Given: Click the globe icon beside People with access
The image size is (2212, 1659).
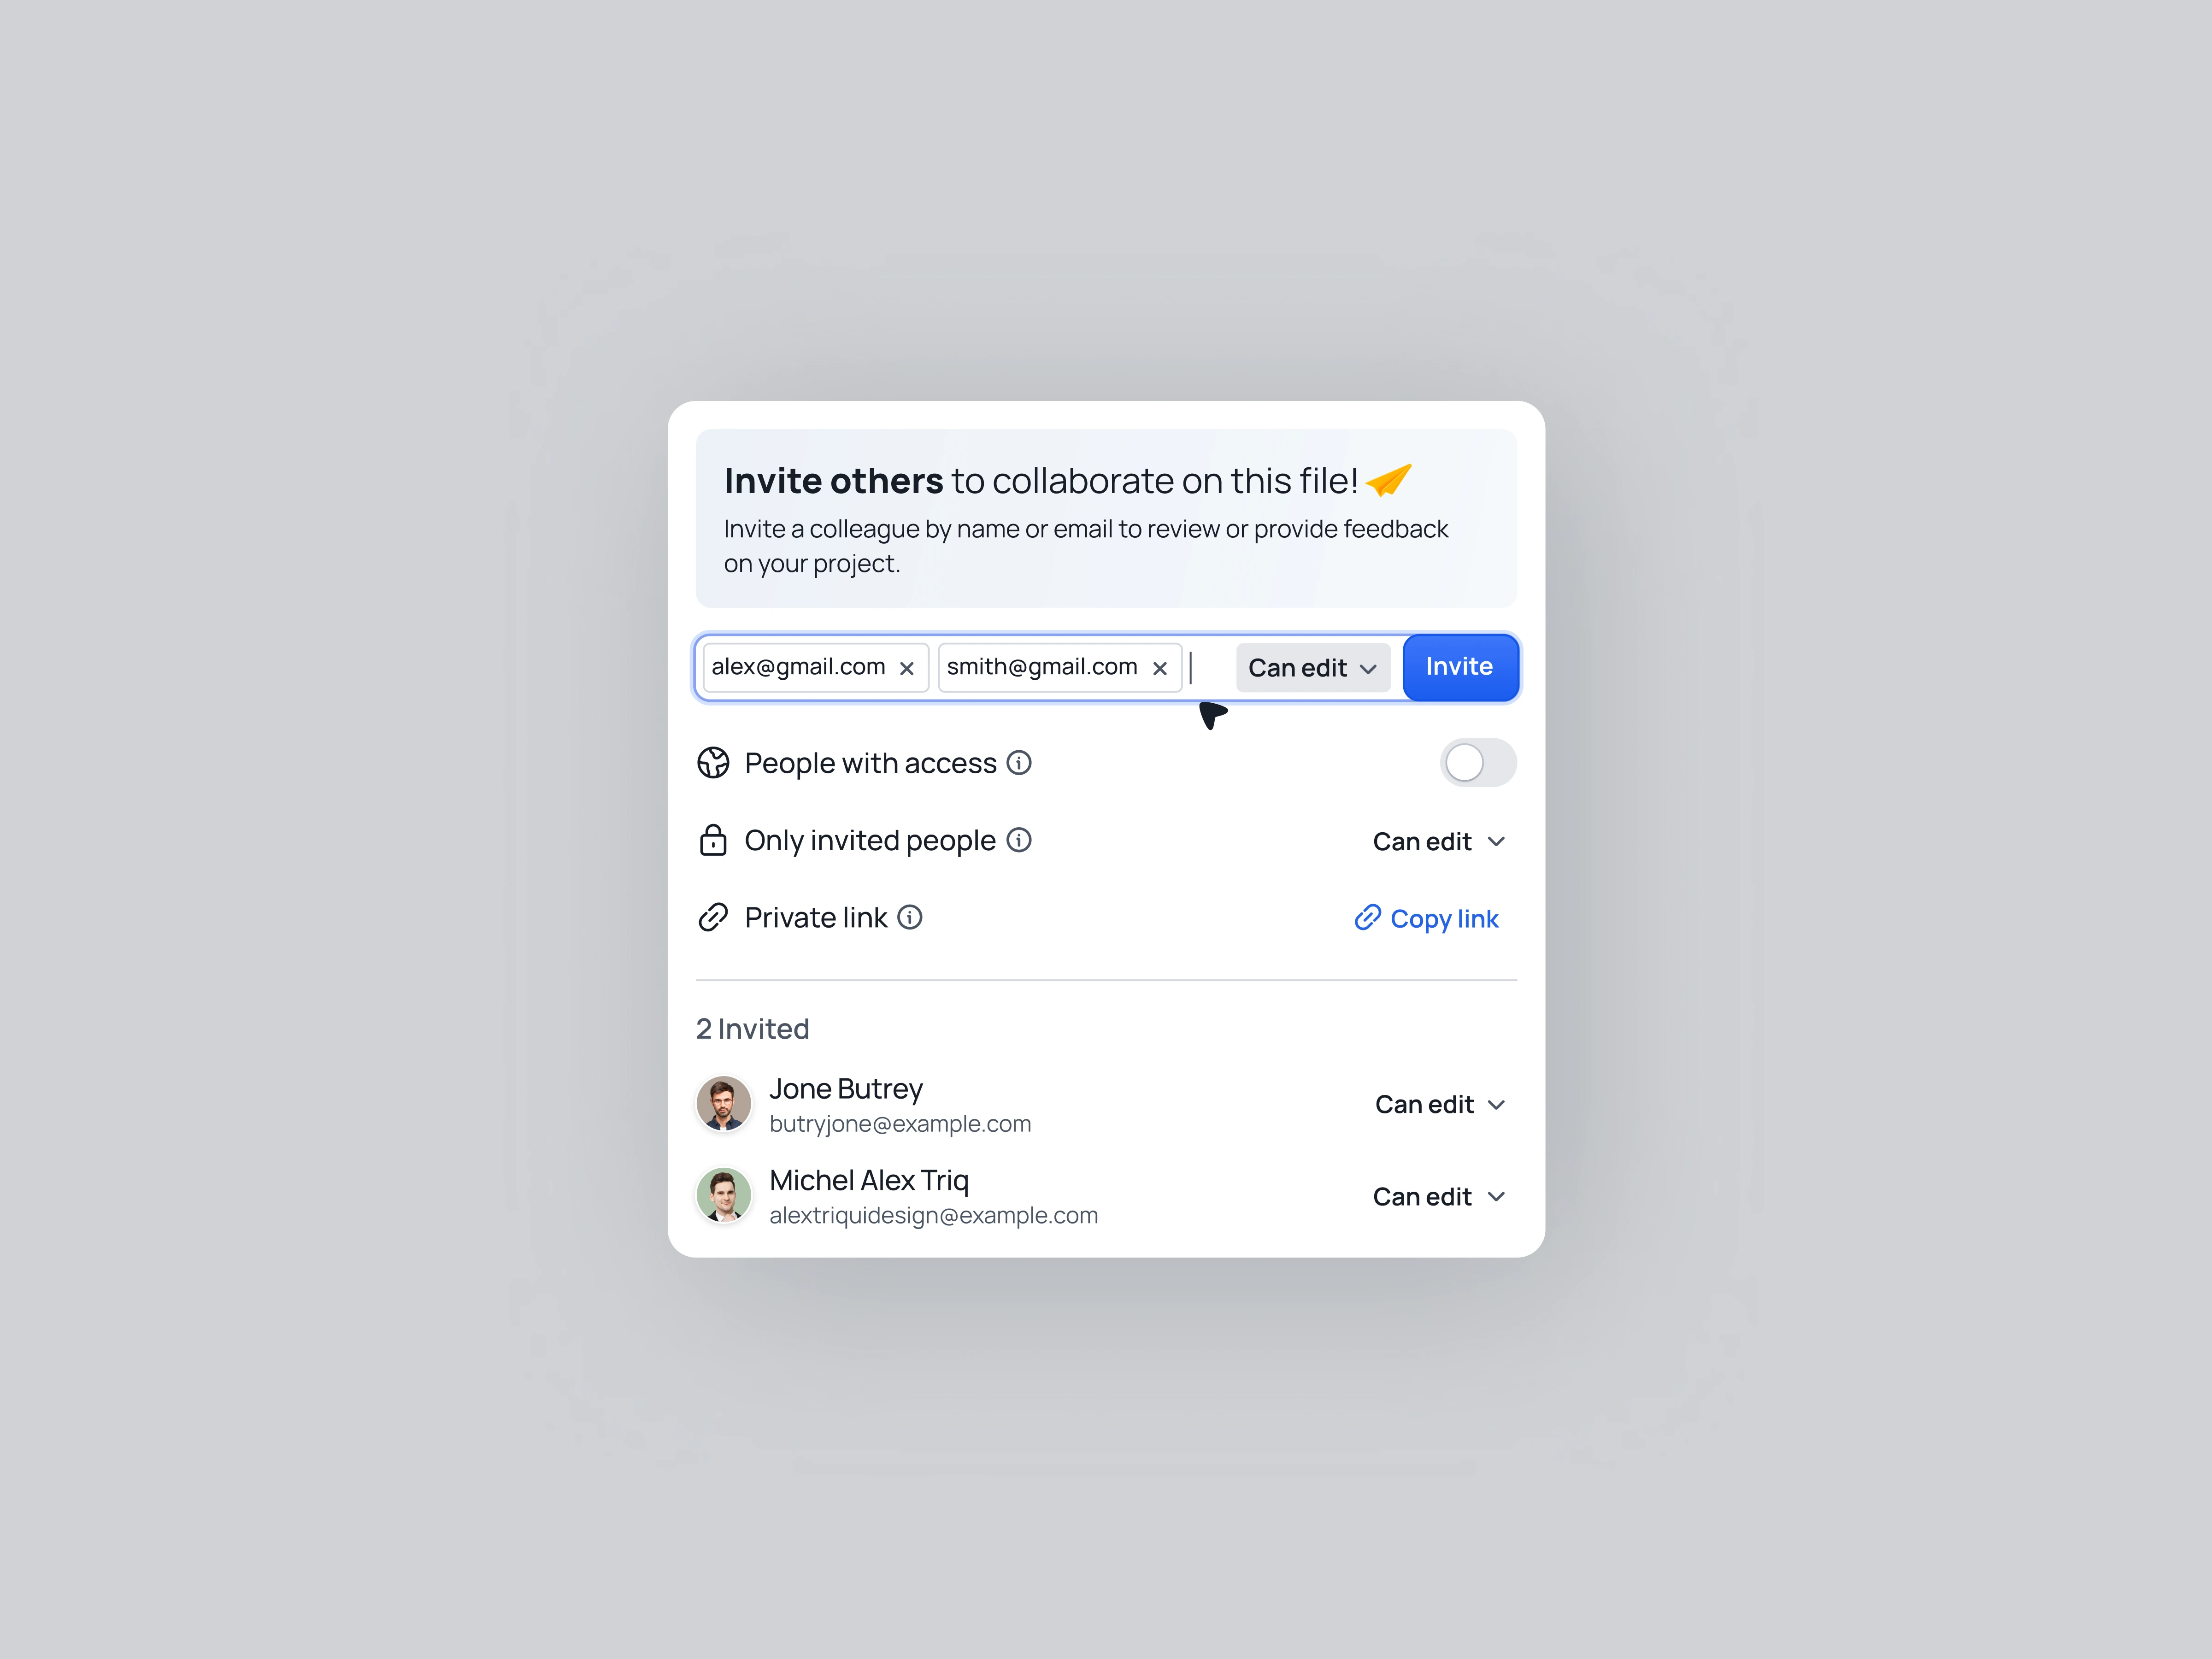Looking at the screenshot, I should click(x=713, y=763).
